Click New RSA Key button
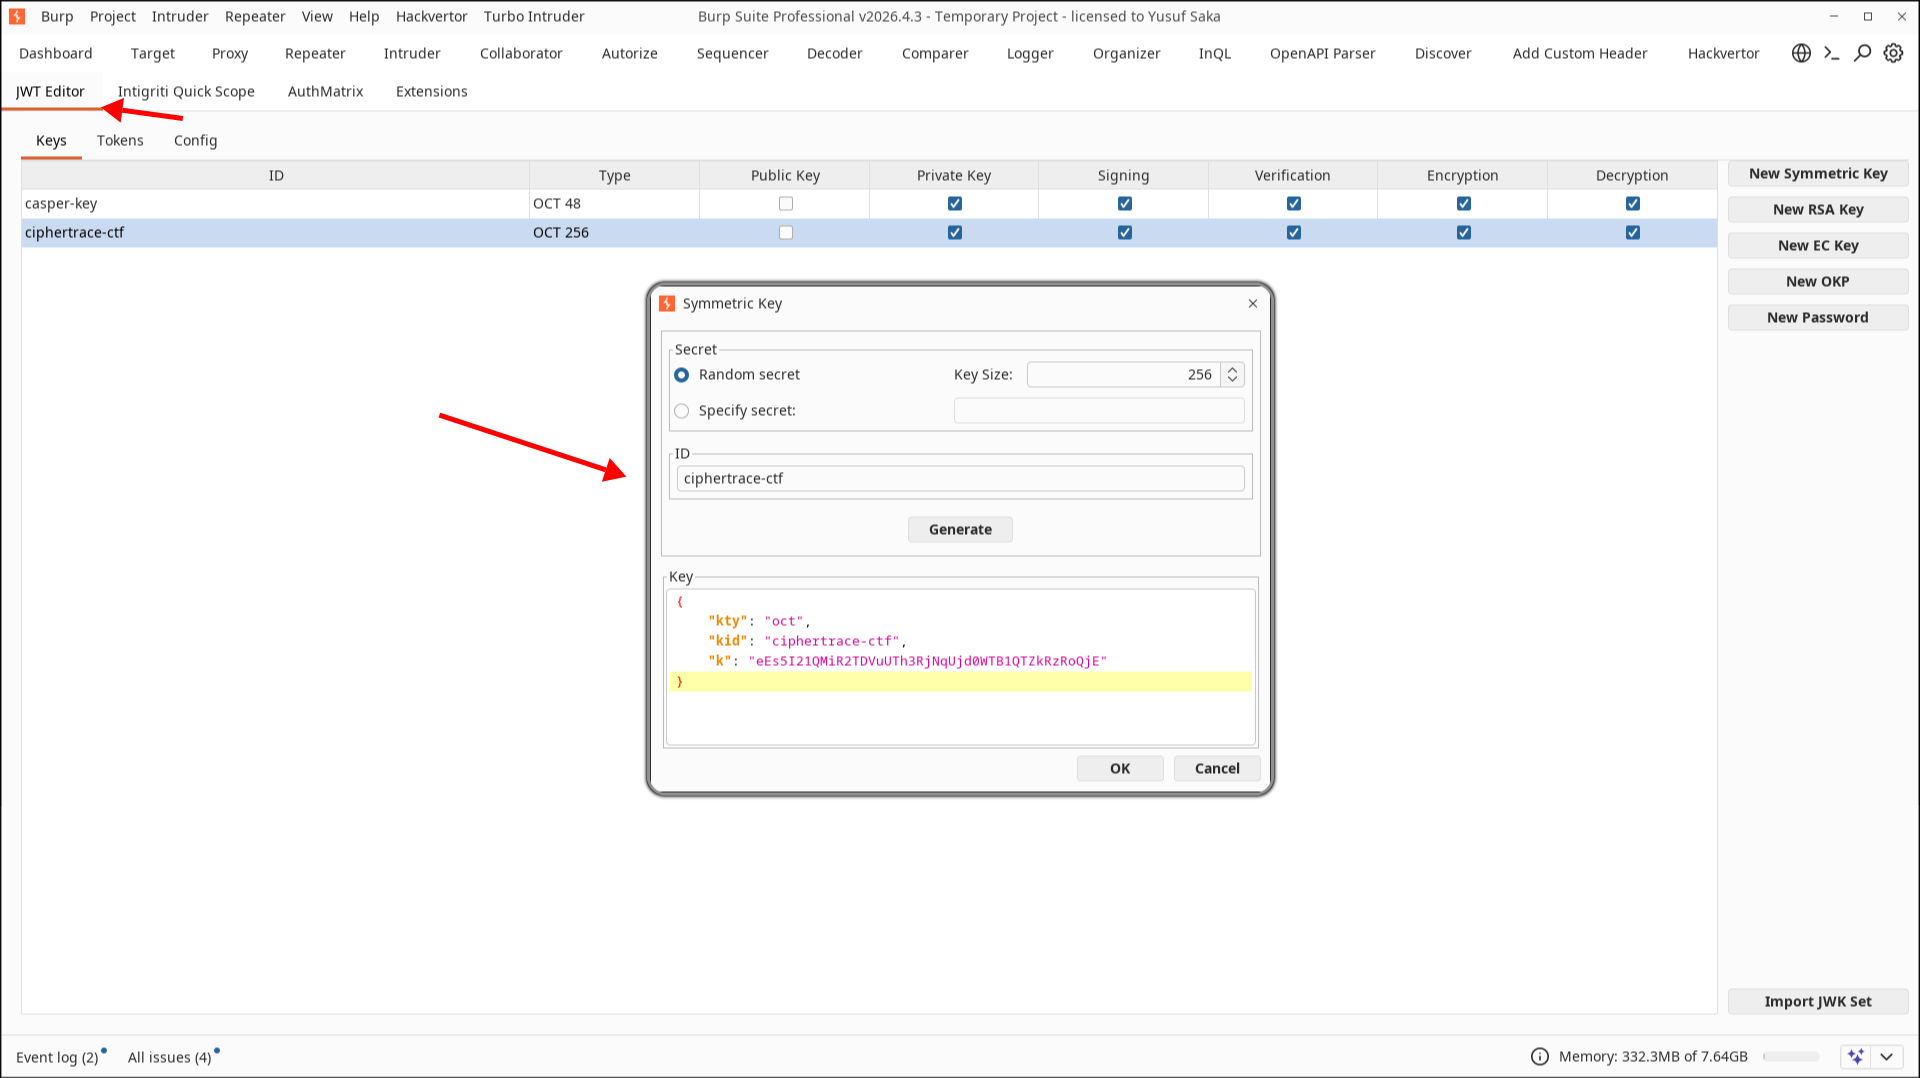This screenshot has width=1920, height=1078. [x=1818, y=210]
